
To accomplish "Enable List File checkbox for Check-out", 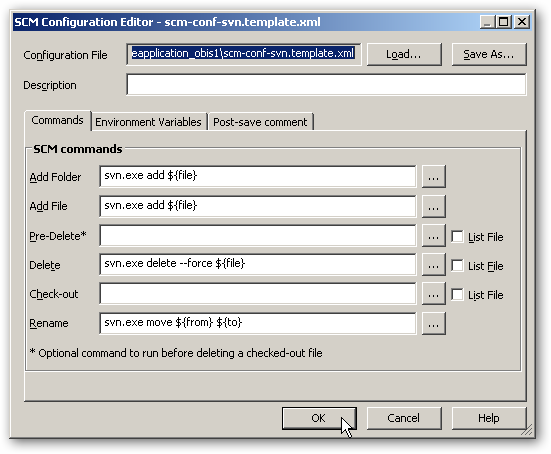I will coord(457,294).
